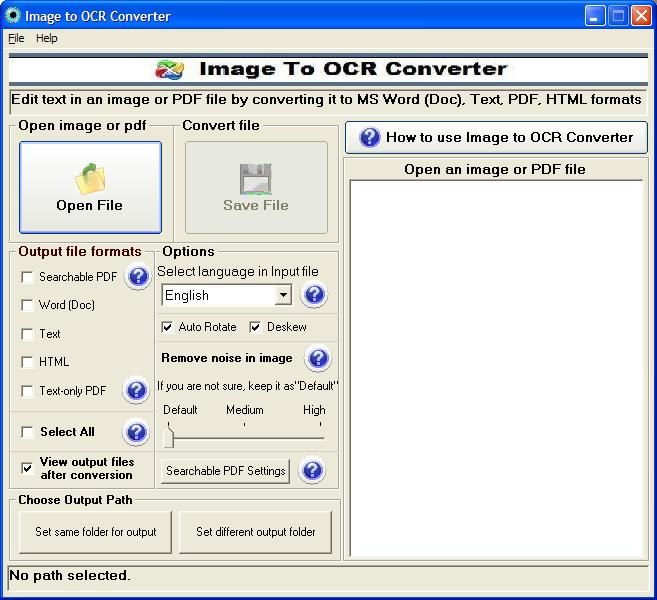Click Set different output folder
Image resolution: width=657 pixels, height=600 pixels.
pos(256,532)
